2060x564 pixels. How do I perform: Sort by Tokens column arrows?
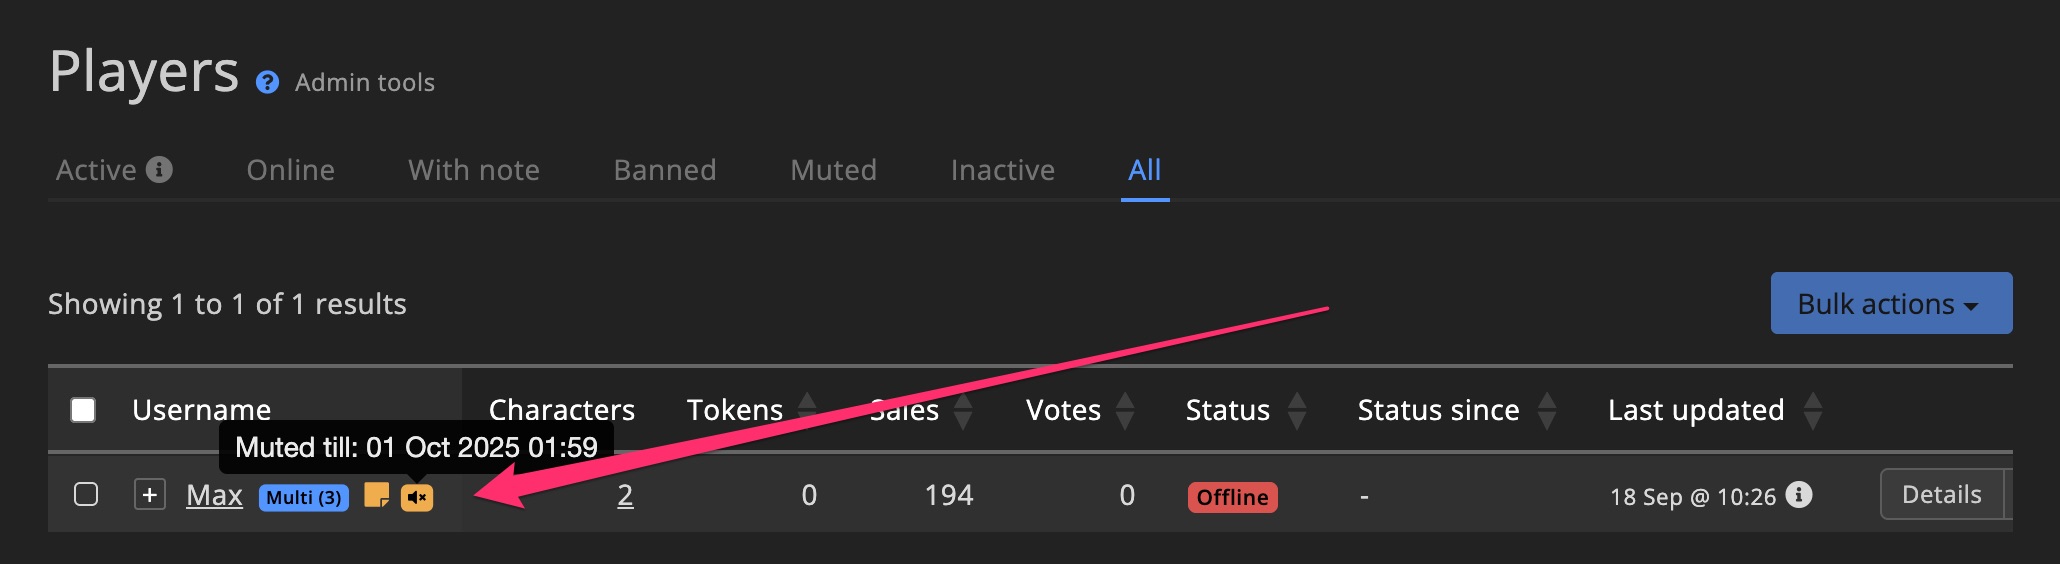[807, 410]
